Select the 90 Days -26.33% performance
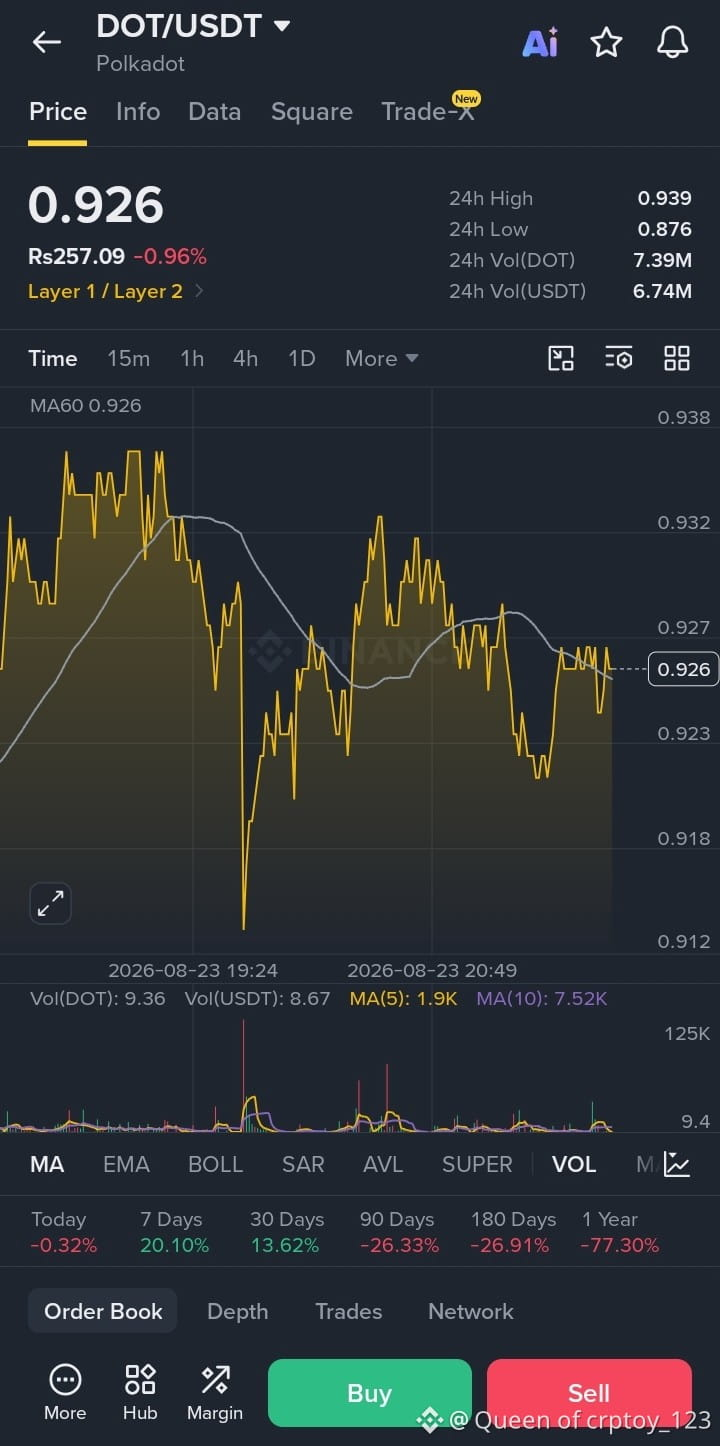Viewport: 720px width, 1446px height. click(399, 1232)
